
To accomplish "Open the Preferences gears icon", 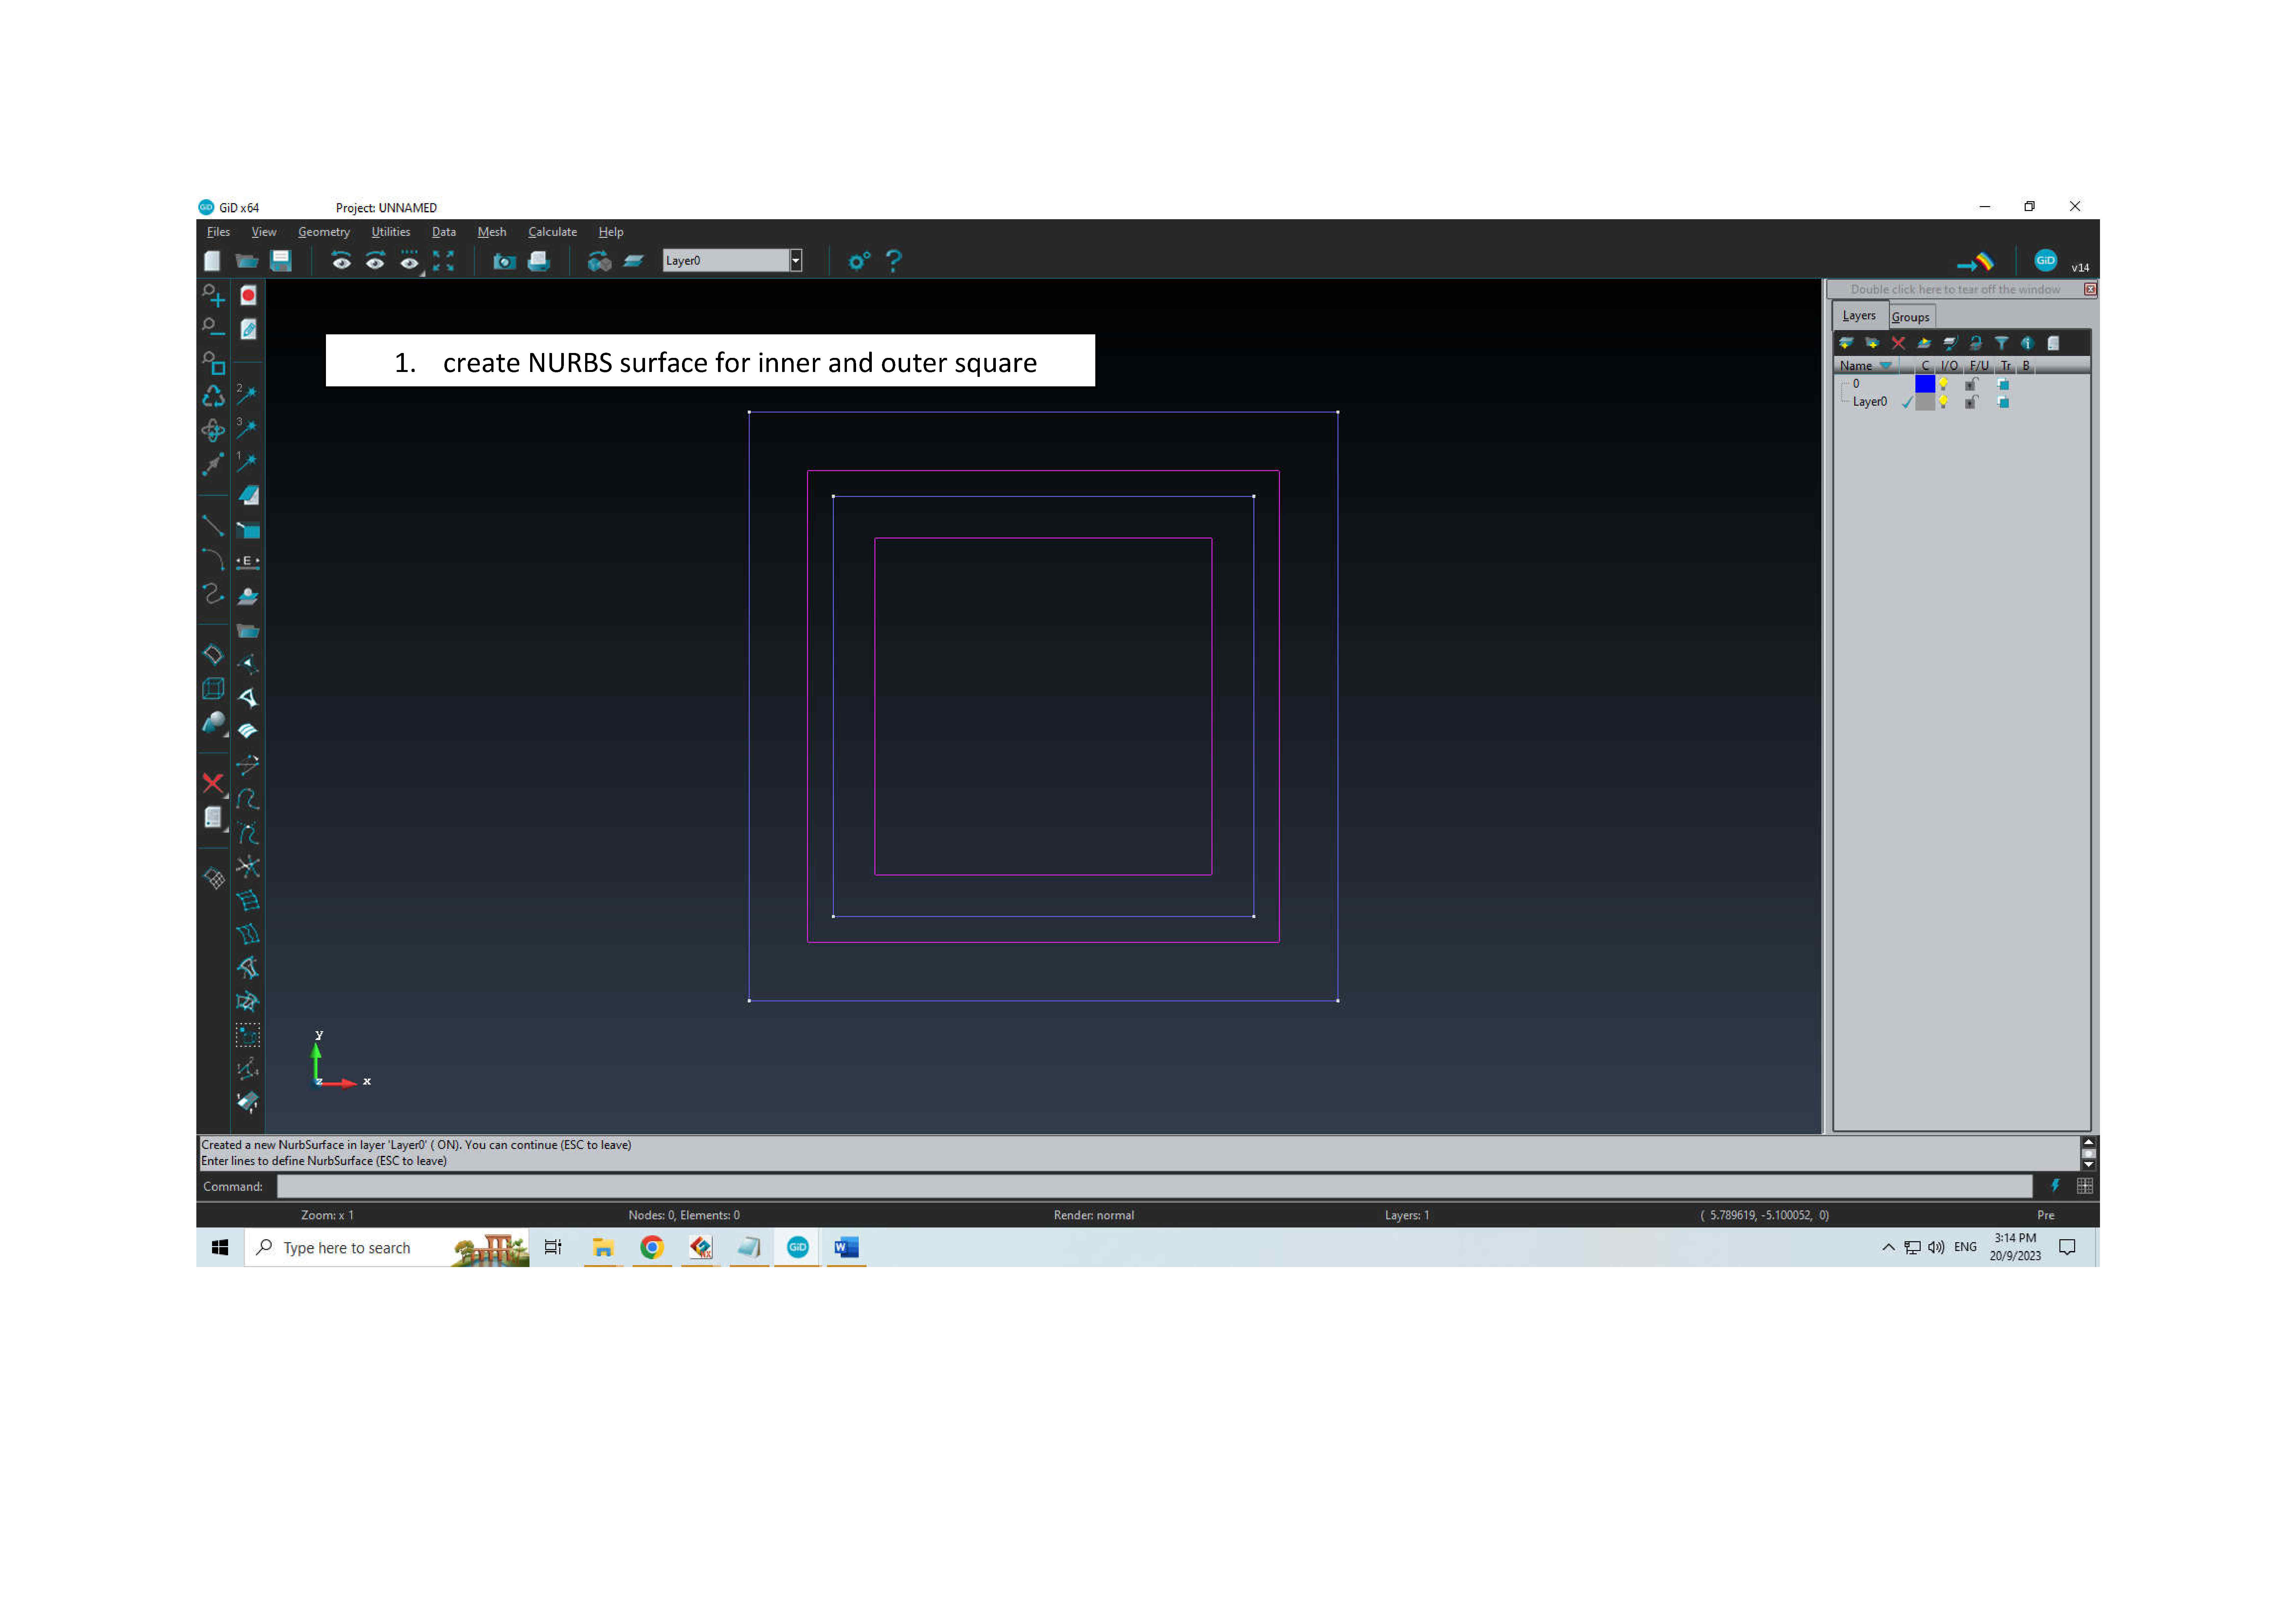I will pos(859,261).
